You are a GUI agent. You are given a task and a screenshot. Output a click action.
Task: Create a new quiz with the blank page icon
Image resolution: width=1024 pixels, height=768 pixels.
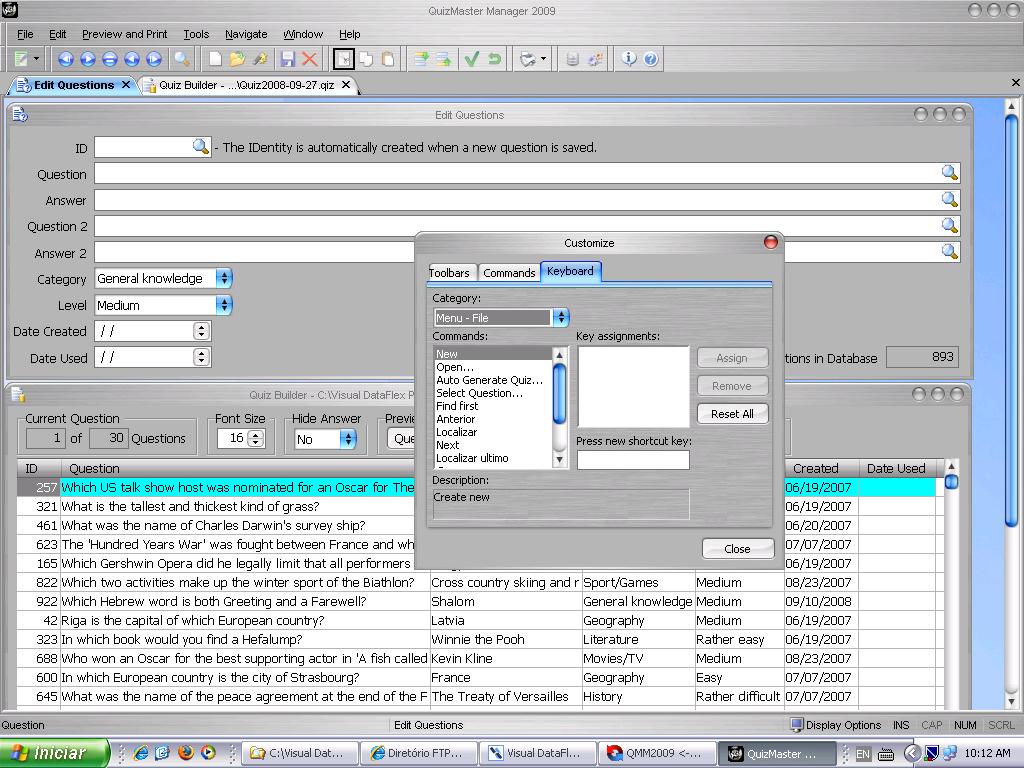(x=215, y=59)
